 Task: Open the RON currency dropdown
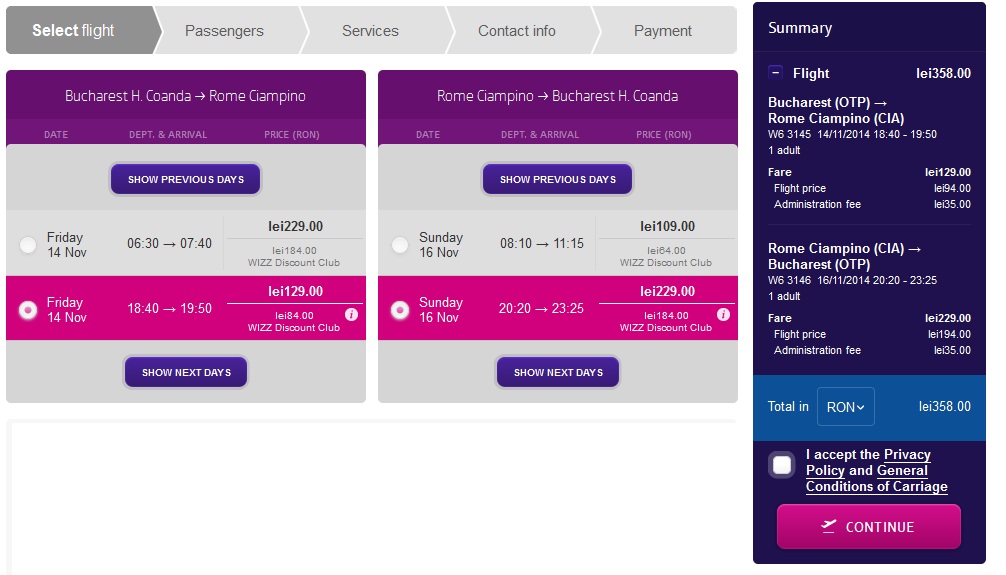(845, 407)
